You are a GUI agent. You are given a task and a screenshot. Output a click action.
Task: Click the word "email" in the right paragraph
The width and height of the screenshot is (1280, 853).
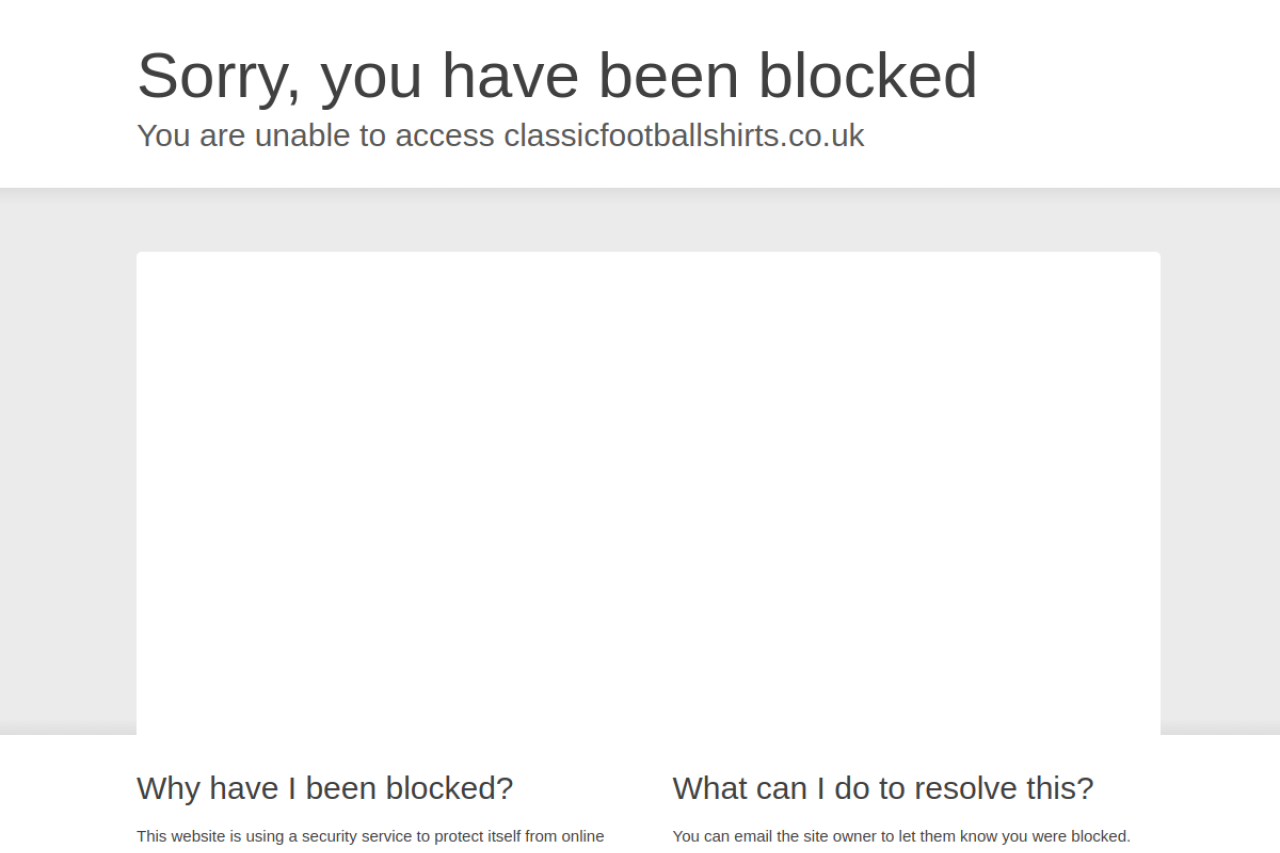[x=753, y=836]
